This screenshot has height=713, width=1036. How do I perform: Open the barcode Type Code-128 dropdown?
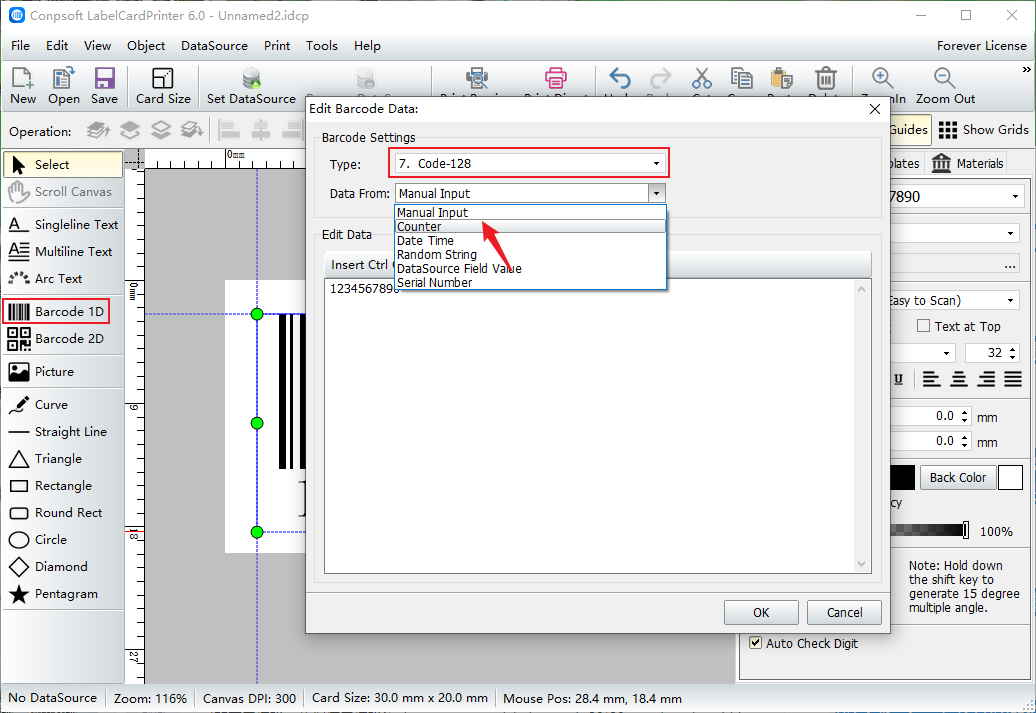[x=529, y=163]
